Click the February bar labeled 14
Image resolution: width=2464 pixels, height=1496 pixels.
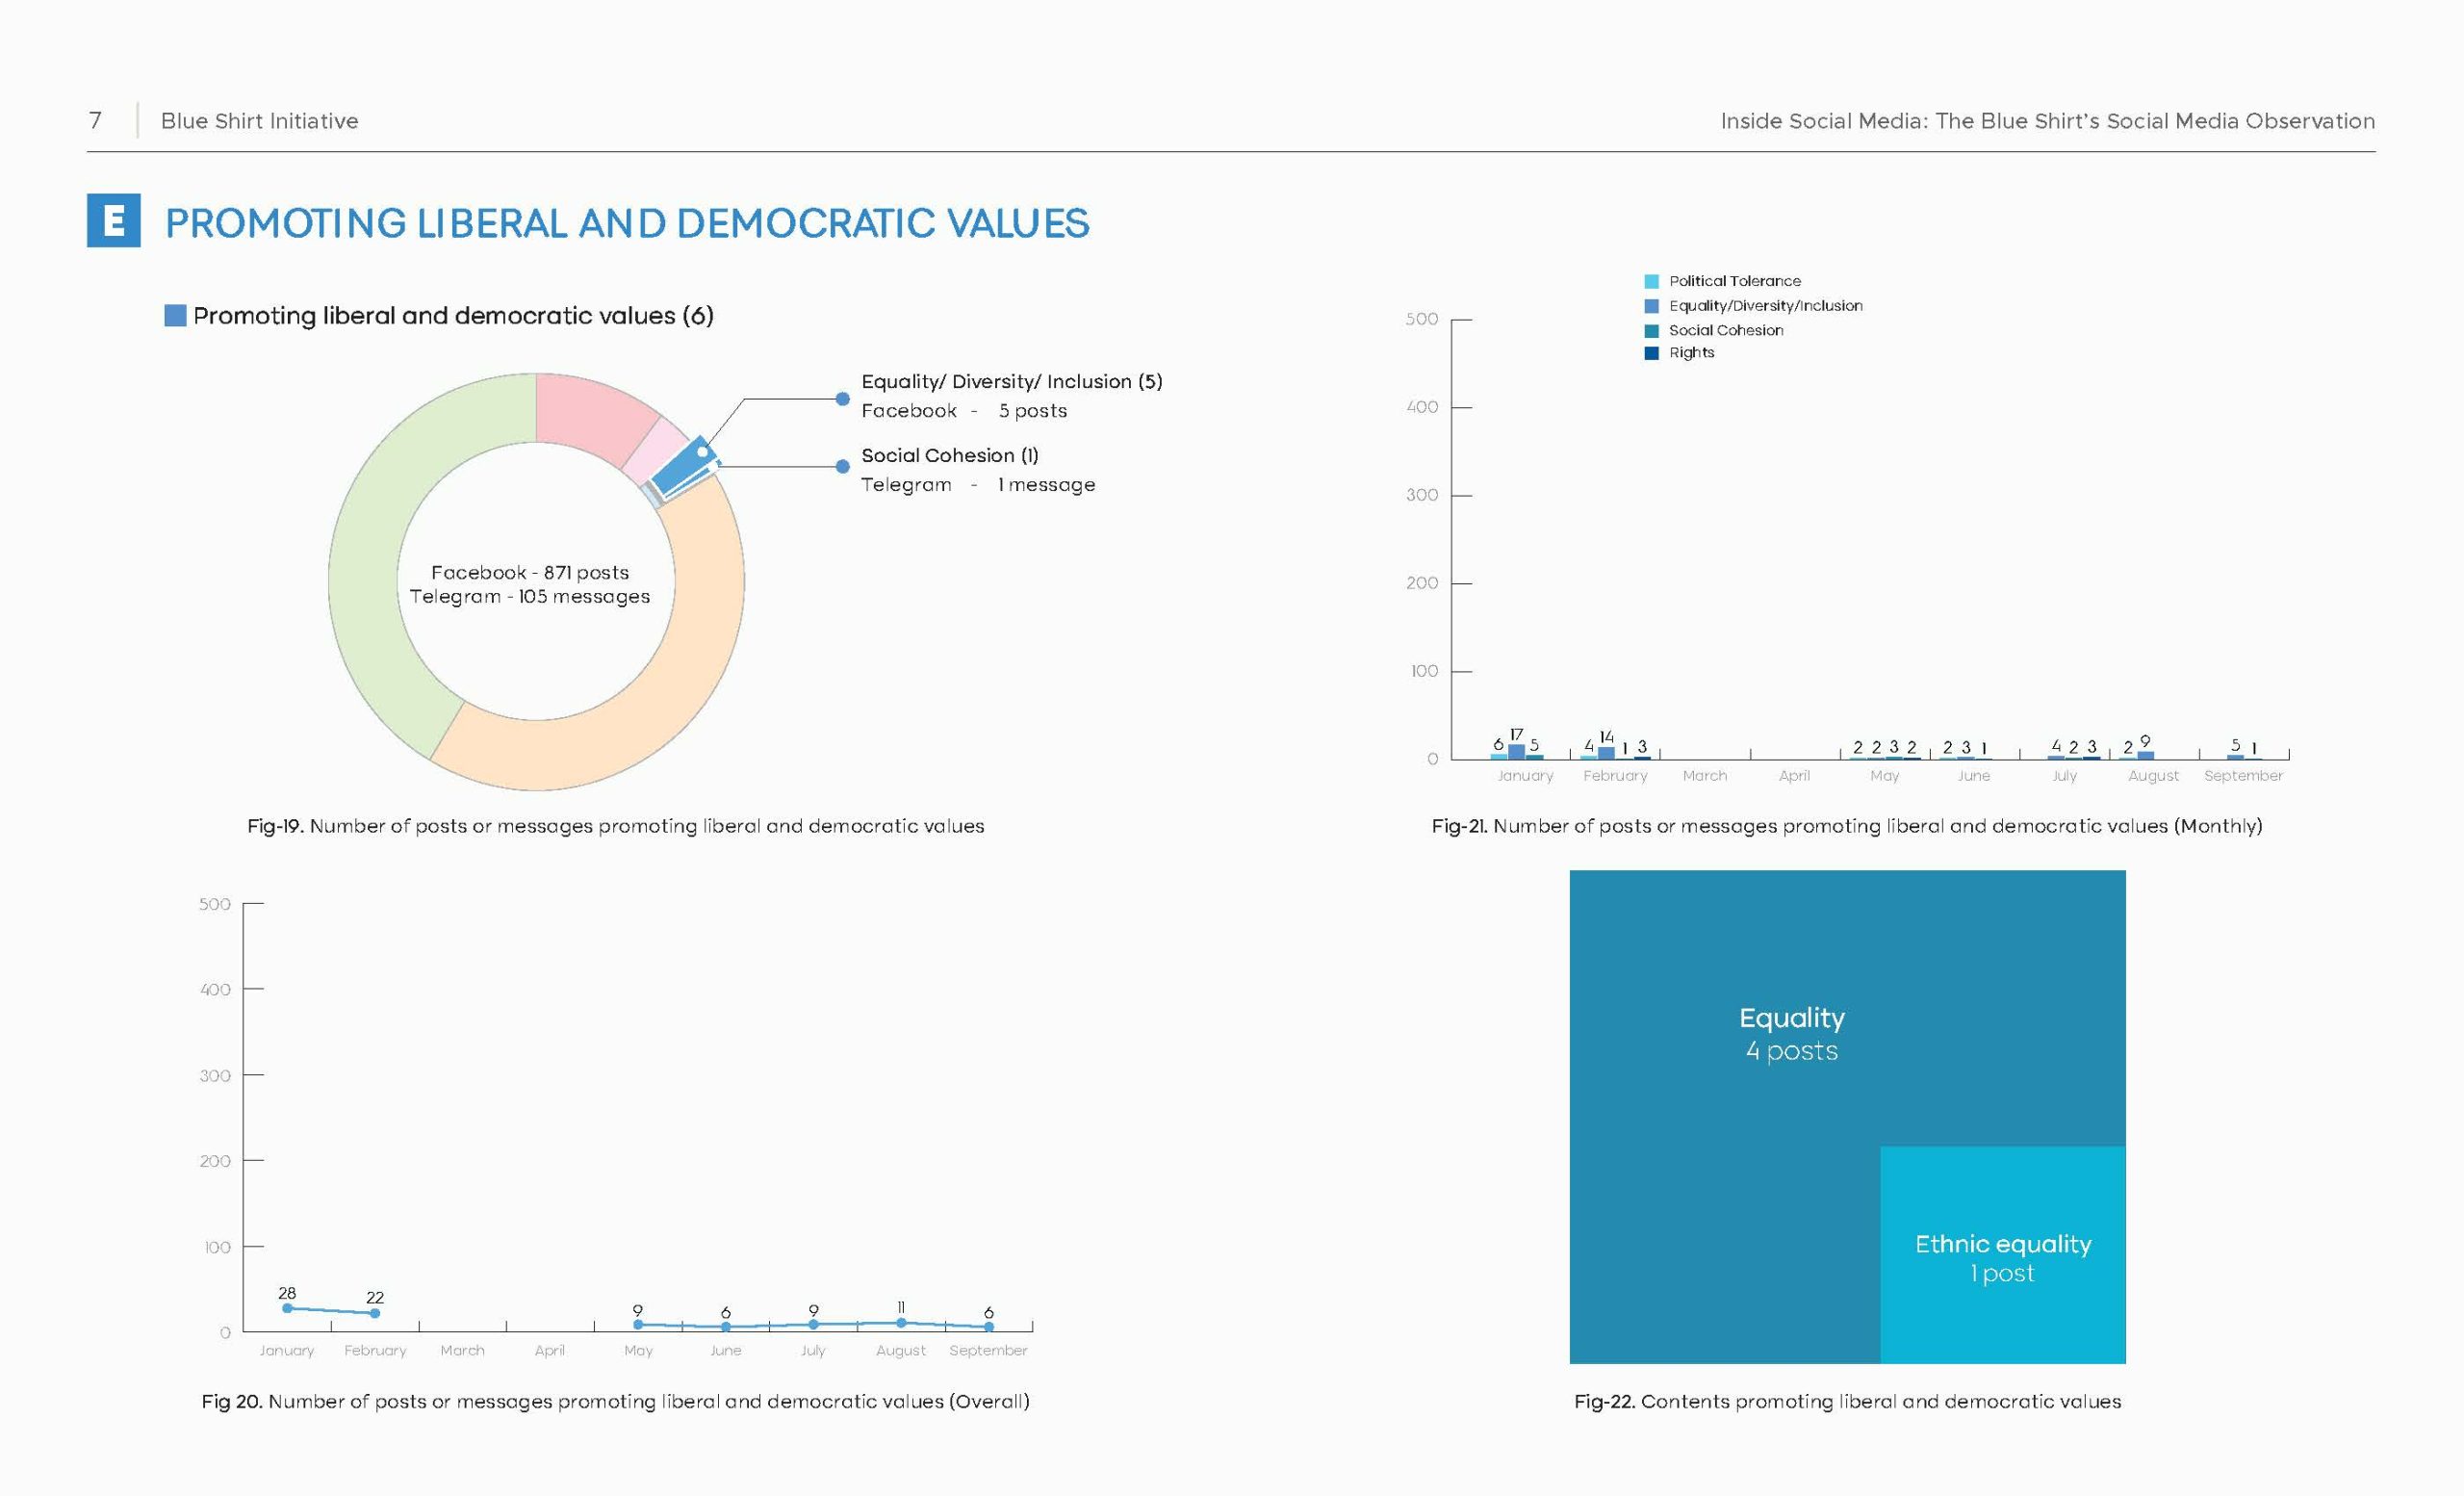(1606, 753)
